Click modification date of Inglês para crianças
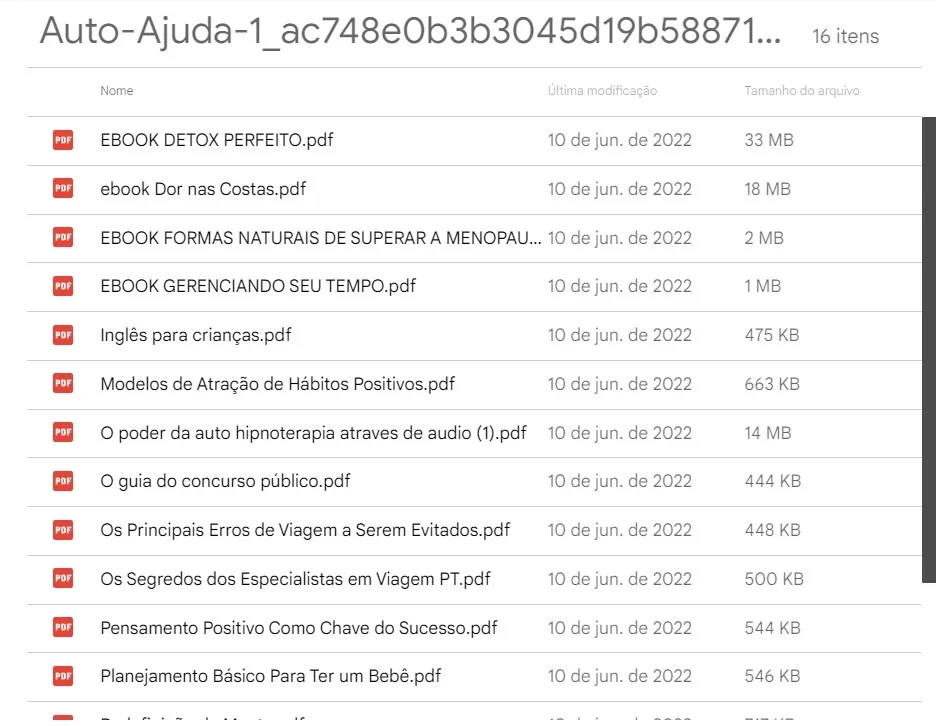 (620, 336)
